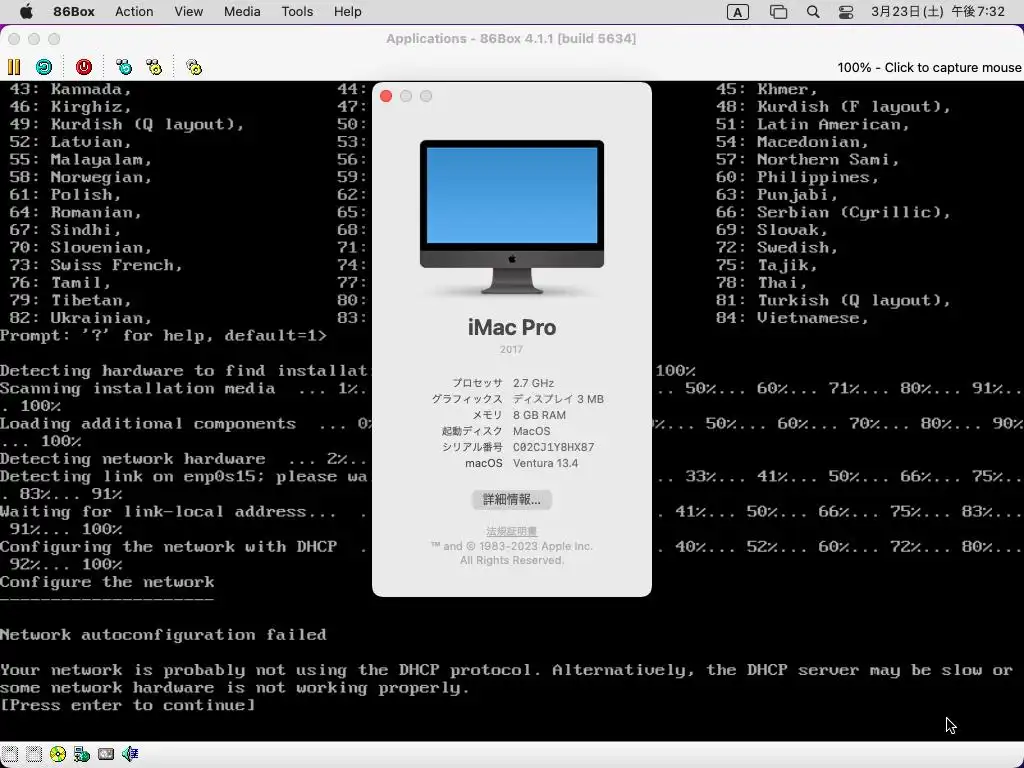Viewport: 1024px width, 768px height.
Task: Open the 法規証明書 link
Action: 511,531
